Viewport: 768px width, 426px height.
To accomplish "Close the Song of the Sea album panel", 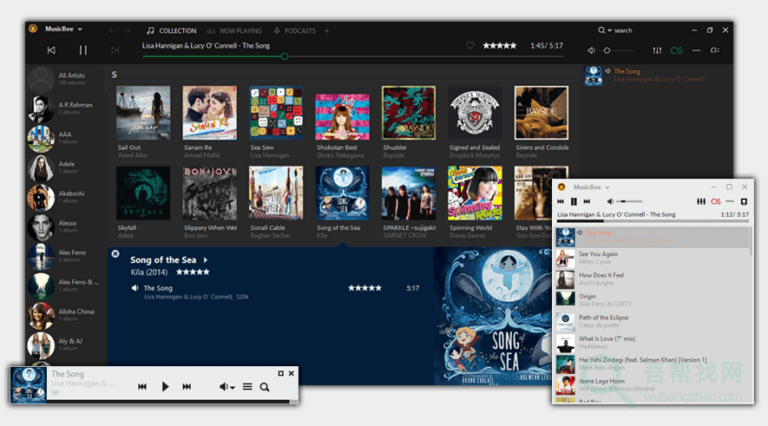I will point(115,254).
